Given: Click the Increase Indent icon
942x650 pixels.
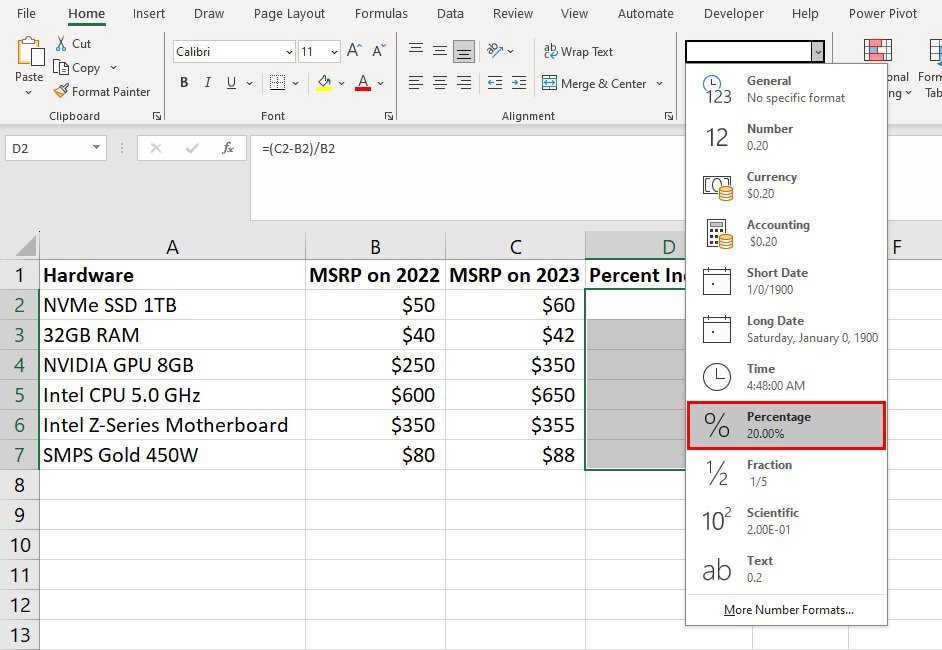Looking at the screenshot, I should pyautogui.click(x=518, y=83).
